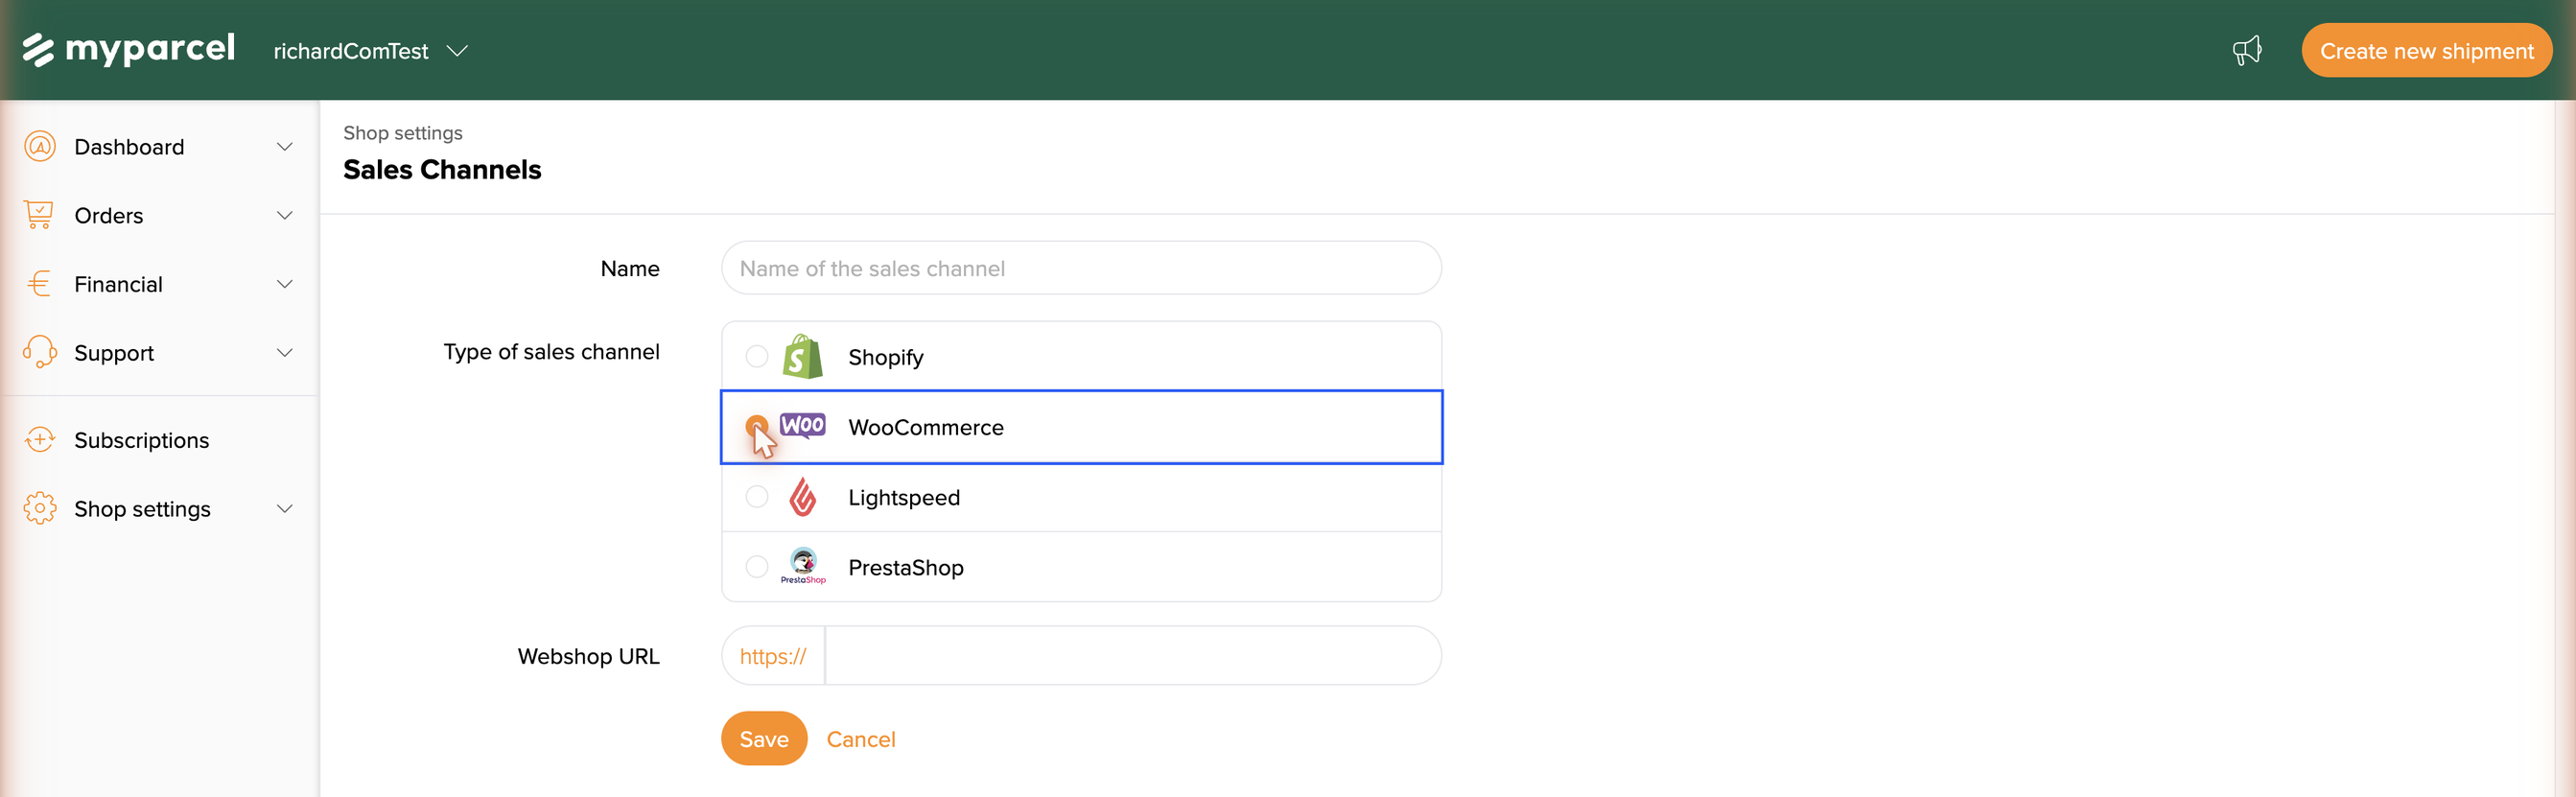Click the PrestaShop option label
Viewport: 2576px width, 797px height.
click(905, 567)
